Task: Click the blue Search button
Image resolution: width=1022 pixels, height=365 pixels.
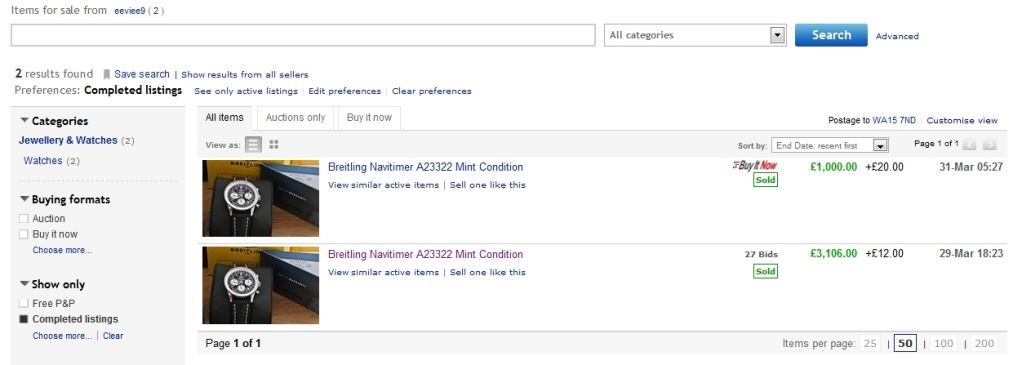Action: tap(831, 35)
